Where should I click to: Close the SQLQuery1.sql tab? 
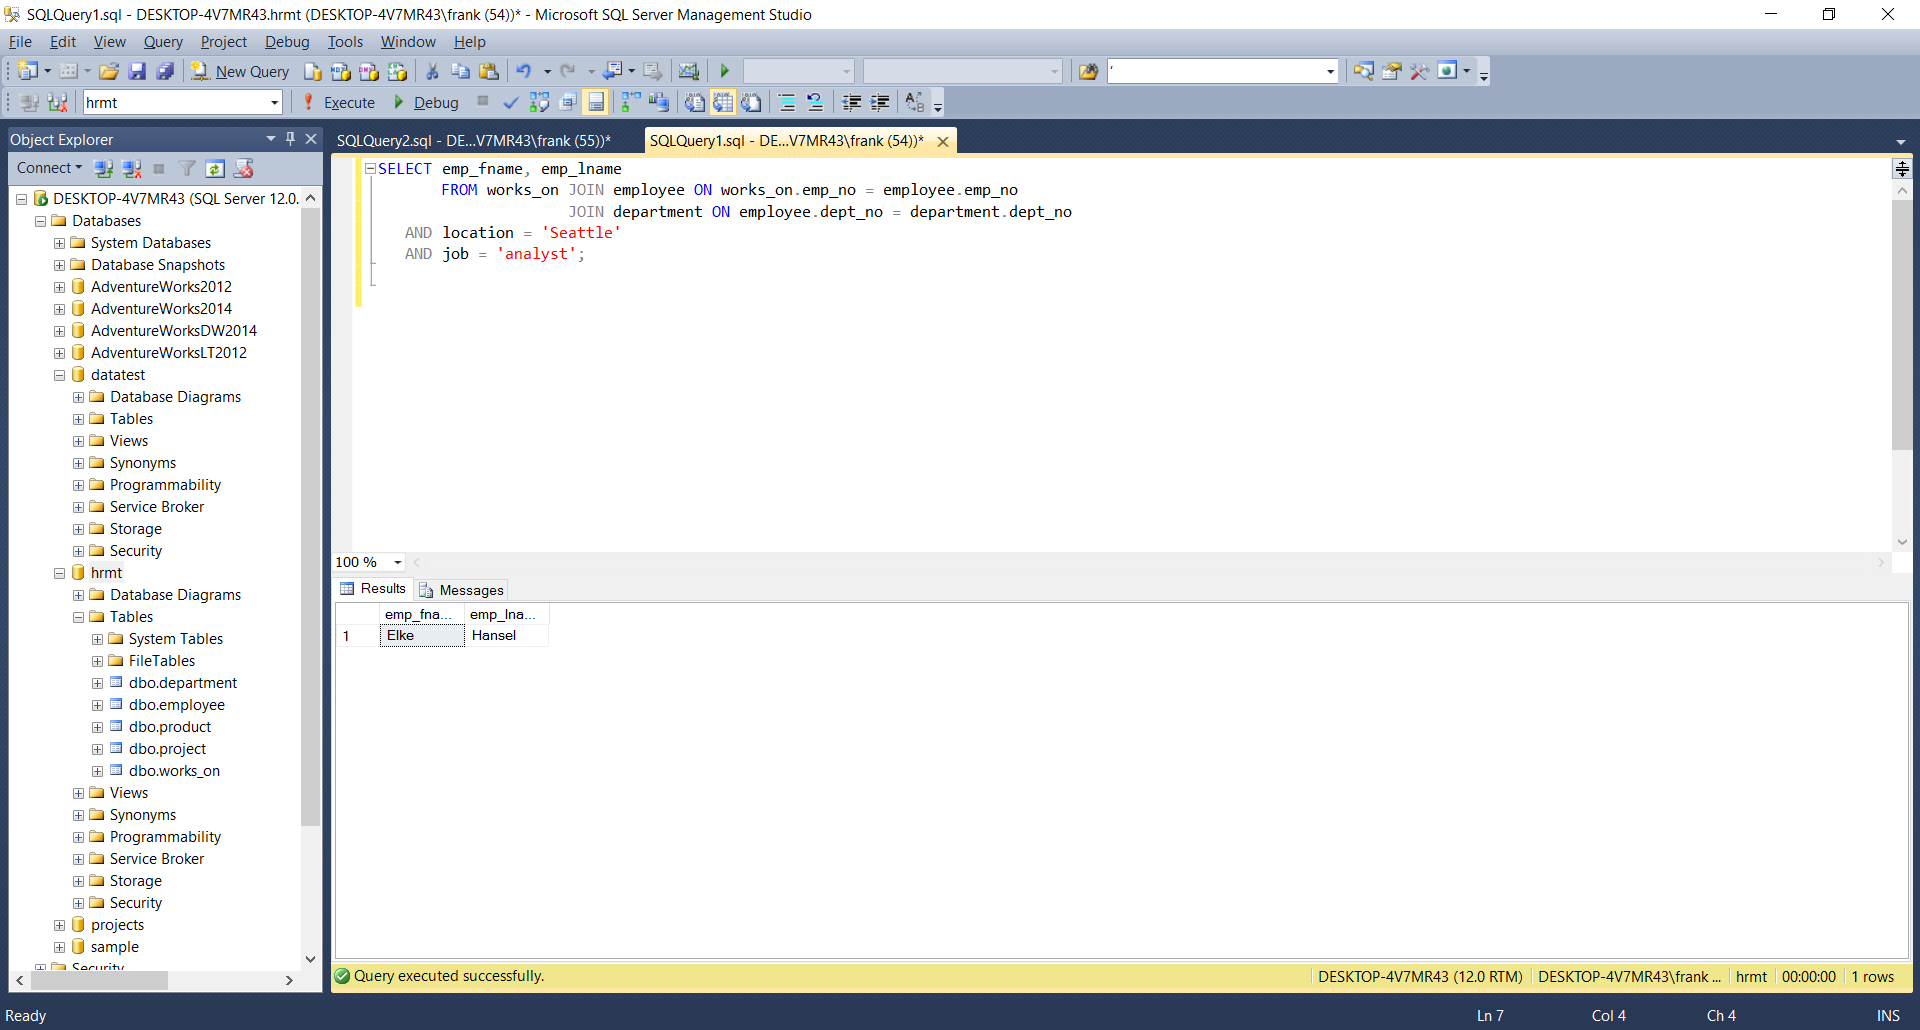pyautogui.click(x=942, y=141)
